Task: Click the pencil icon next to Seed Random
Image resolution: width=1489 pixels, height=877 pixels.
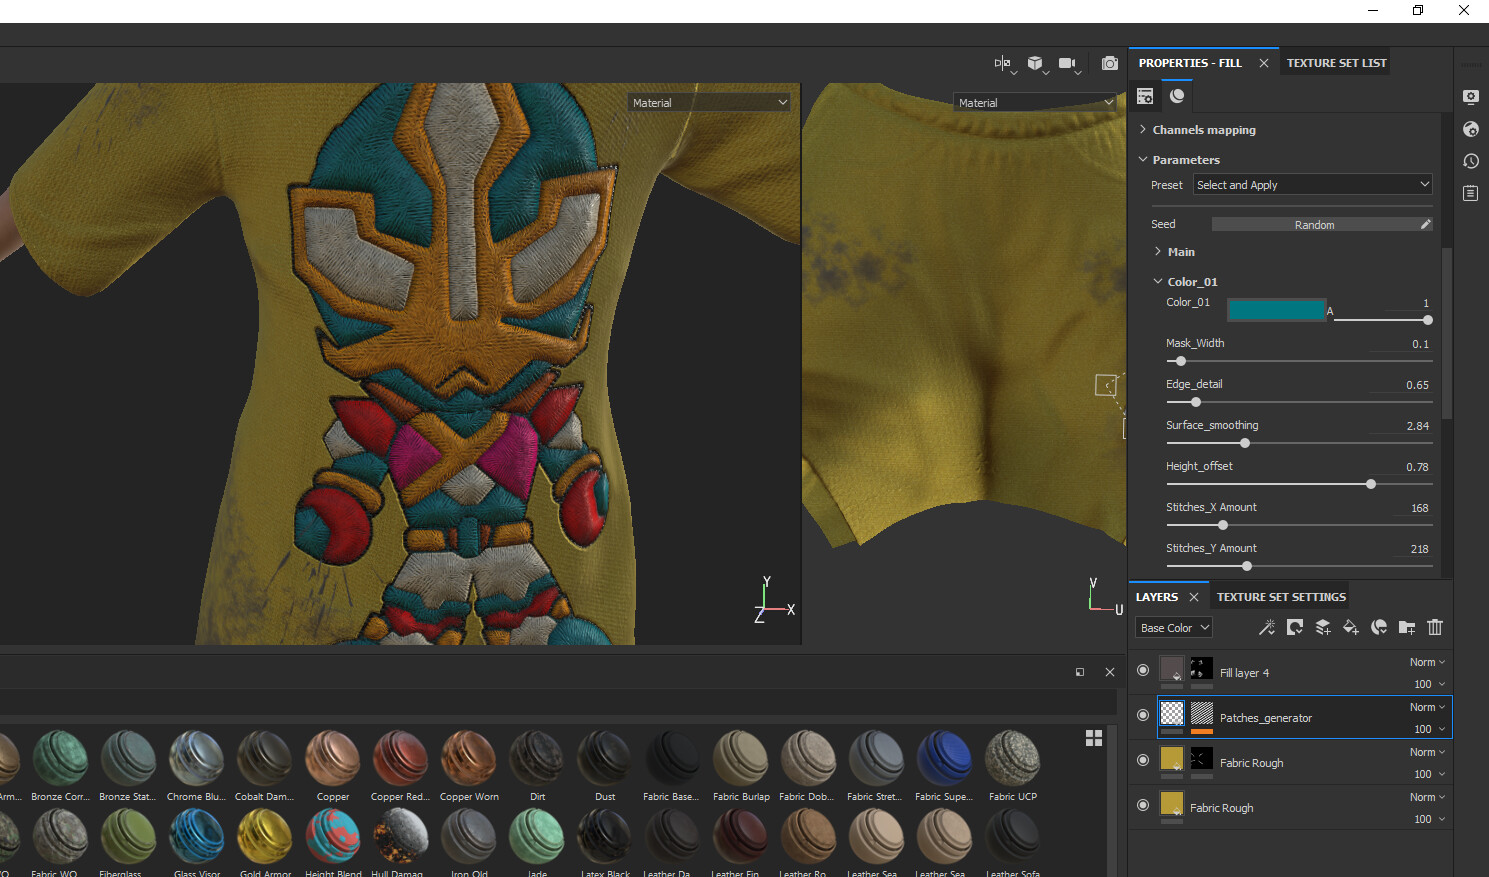Action: pyautogui.click(x=1426, y=224)
